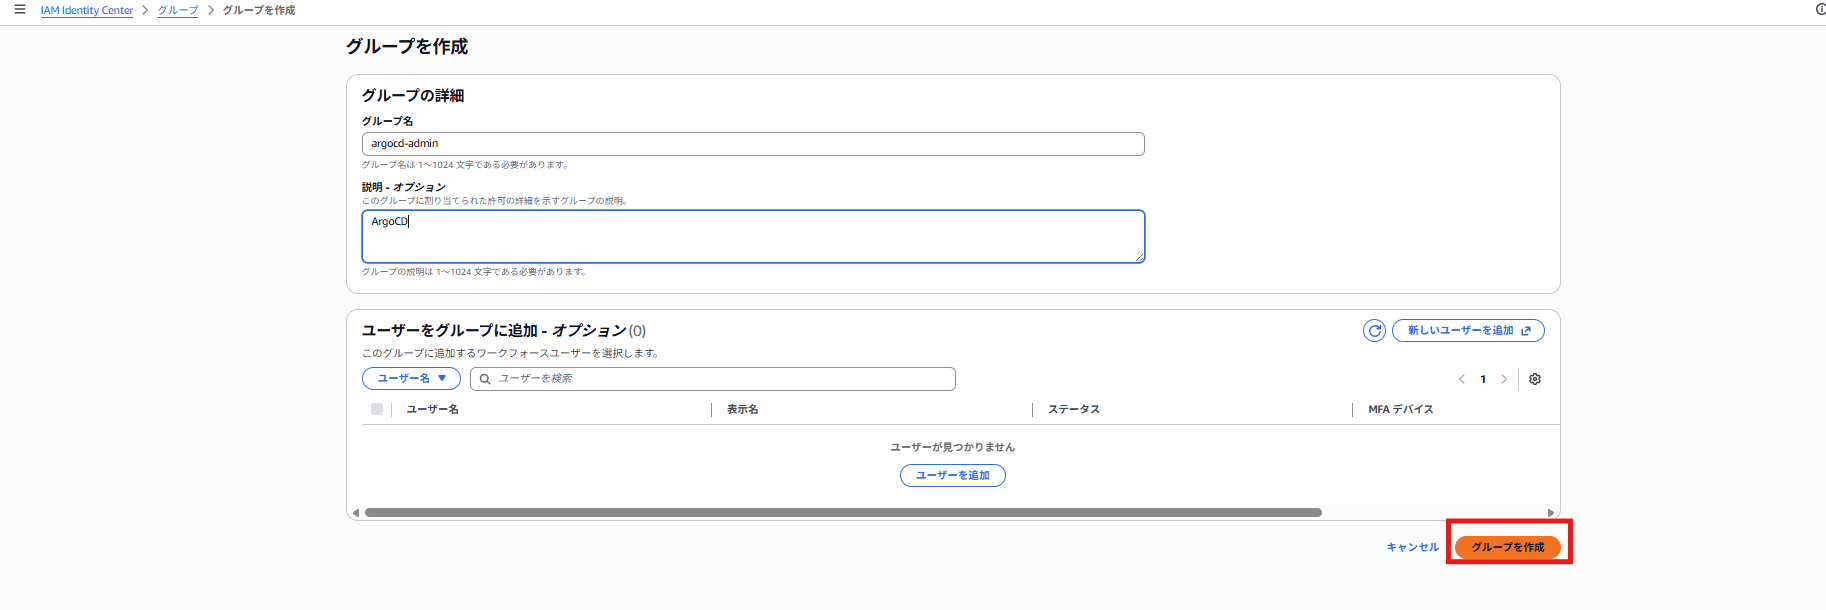The width and height of the screenshot is (1826, 610).
Task: Click the refresh users icon button
Action: [1375, 330]
